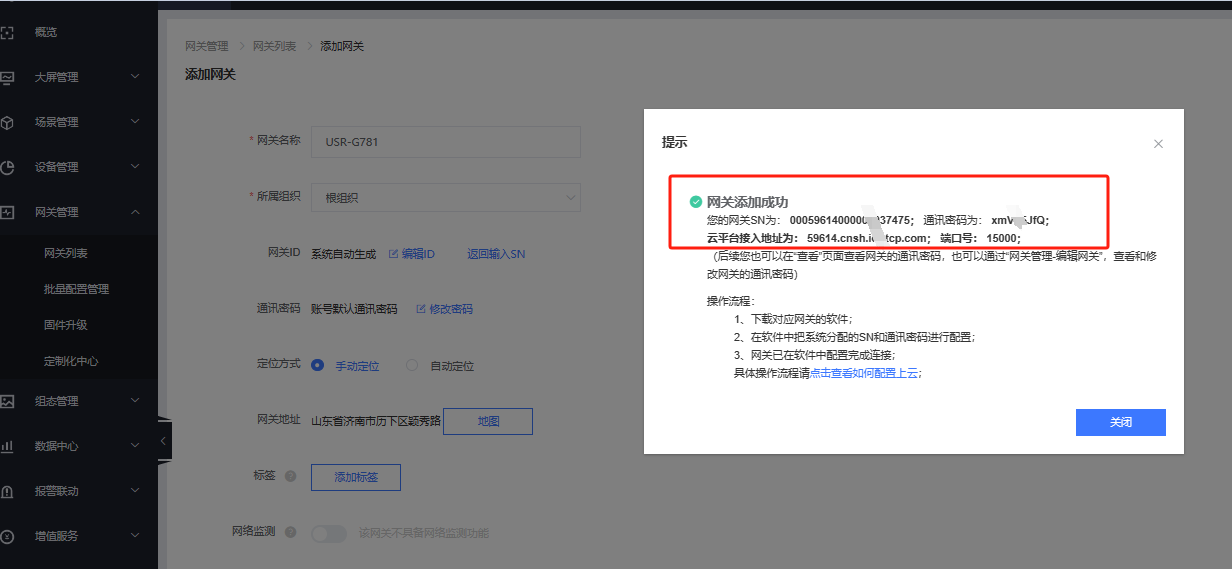Select the 自动定位 radio button
1232x569 pixels.
[x=412, y=366]
